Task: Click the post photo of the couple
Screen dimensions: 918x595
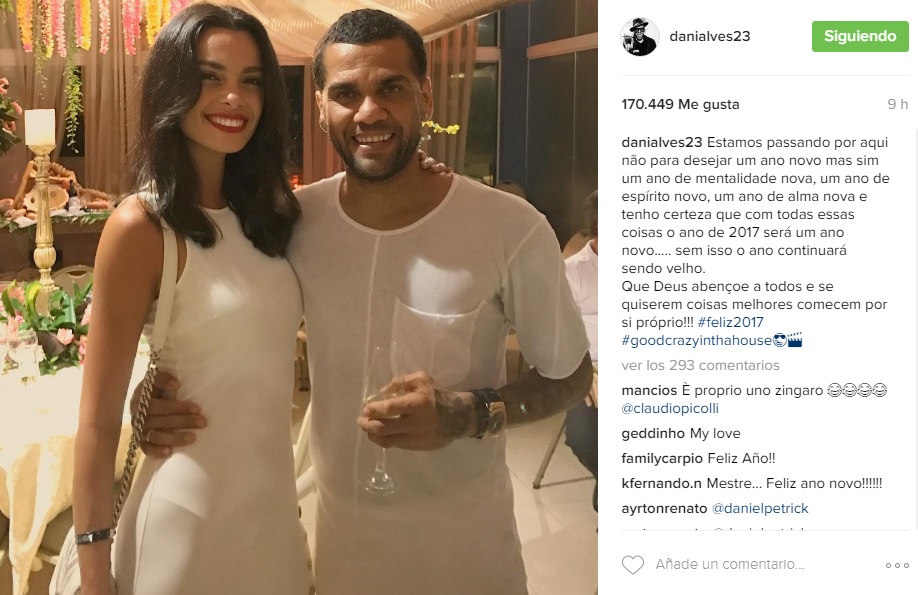Action: pos(299,298)
